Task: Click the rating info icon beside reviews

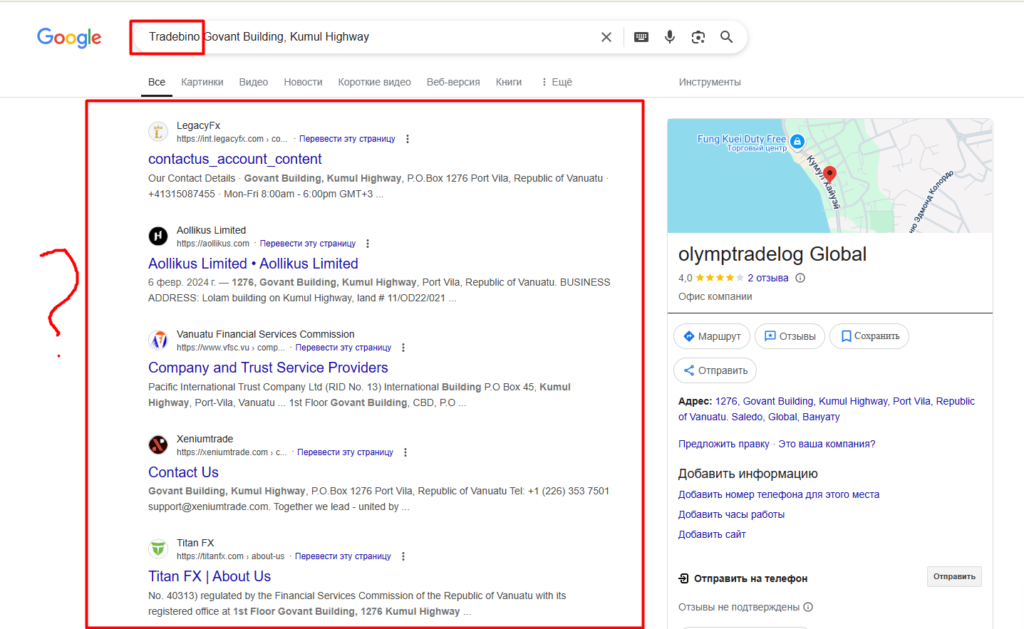Action: (800, 278)
